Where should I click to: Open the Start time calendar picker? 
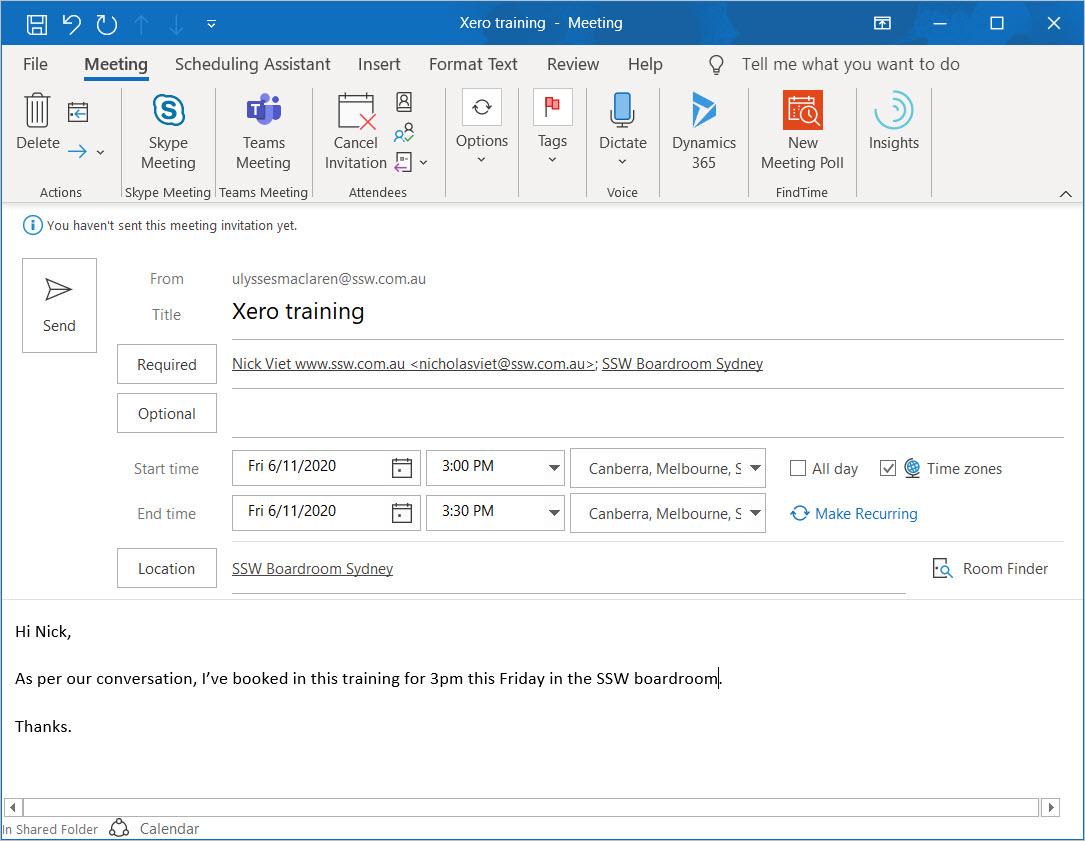[x=401, y=468]
